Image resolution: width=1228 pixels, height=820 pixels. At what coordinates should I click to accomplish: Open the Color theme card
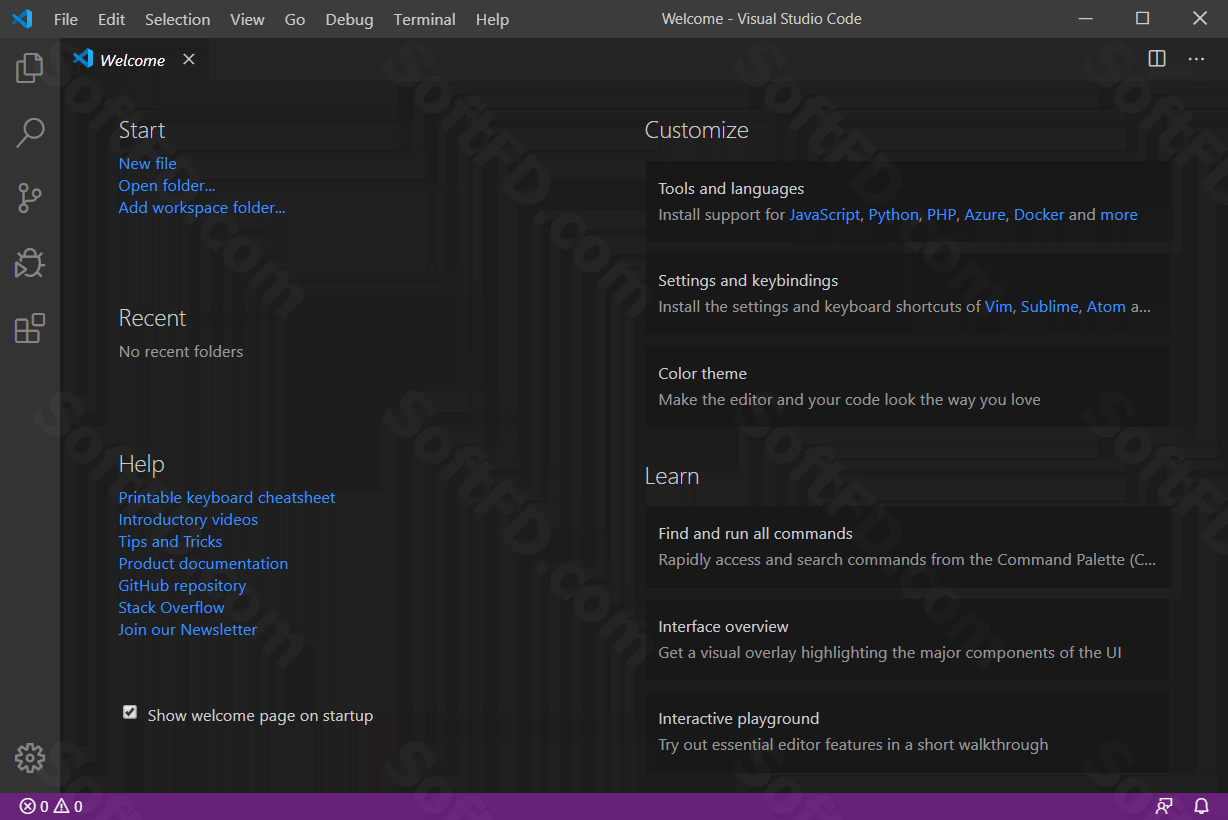pyautogui.click(x=907, y=387)
